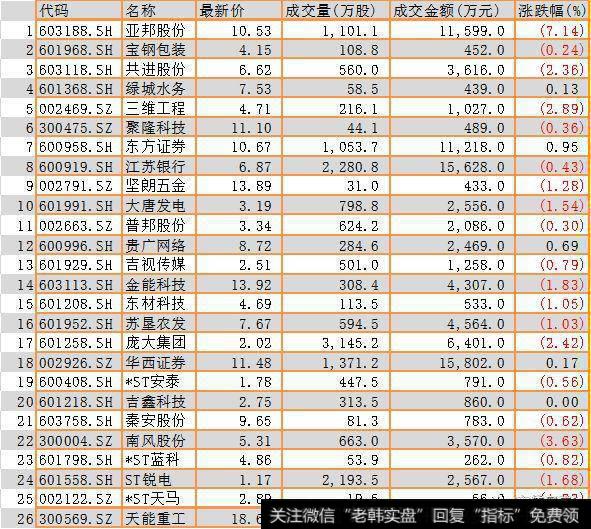Select row number 12
The image size is (591, 529).
tap(26, 246)
